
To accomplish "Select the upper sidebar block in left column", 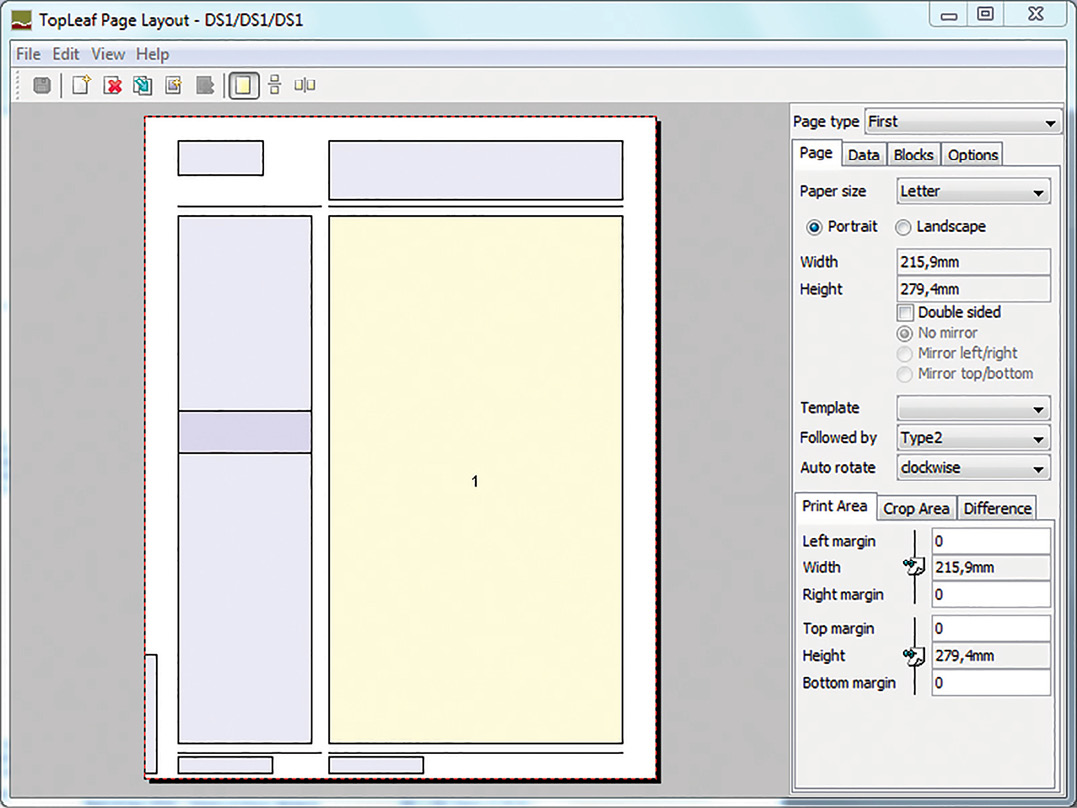I will (x=245, y=313).
